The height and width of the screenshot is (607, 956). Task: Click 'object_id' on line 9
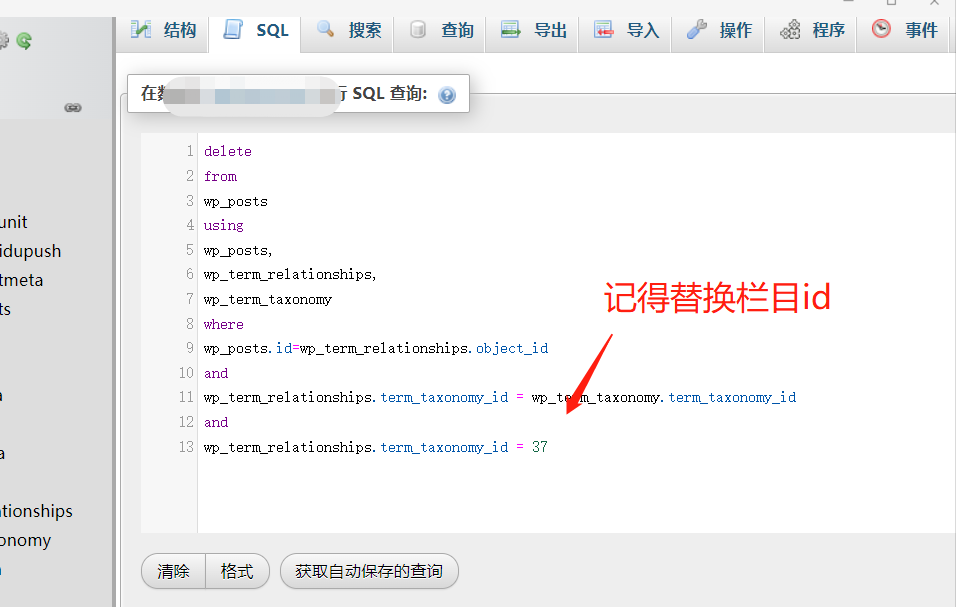coord(512,349)
